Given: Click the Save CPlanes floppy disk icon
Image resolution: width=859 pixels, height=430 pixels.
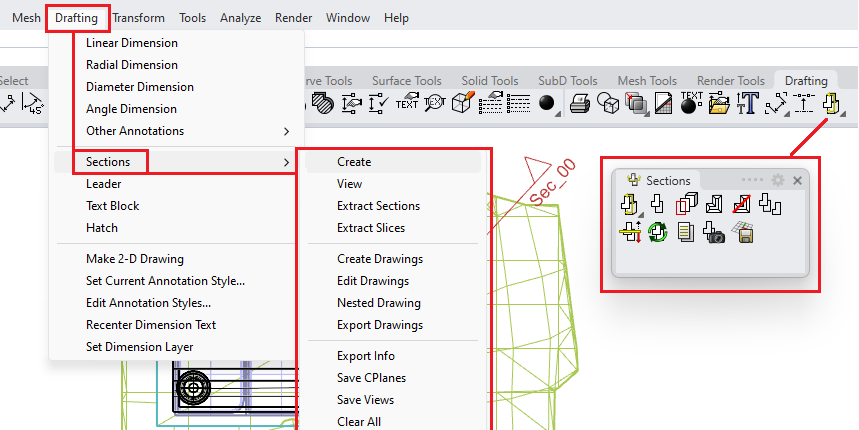Looking at the screenshot, I should tap(742, 234).
